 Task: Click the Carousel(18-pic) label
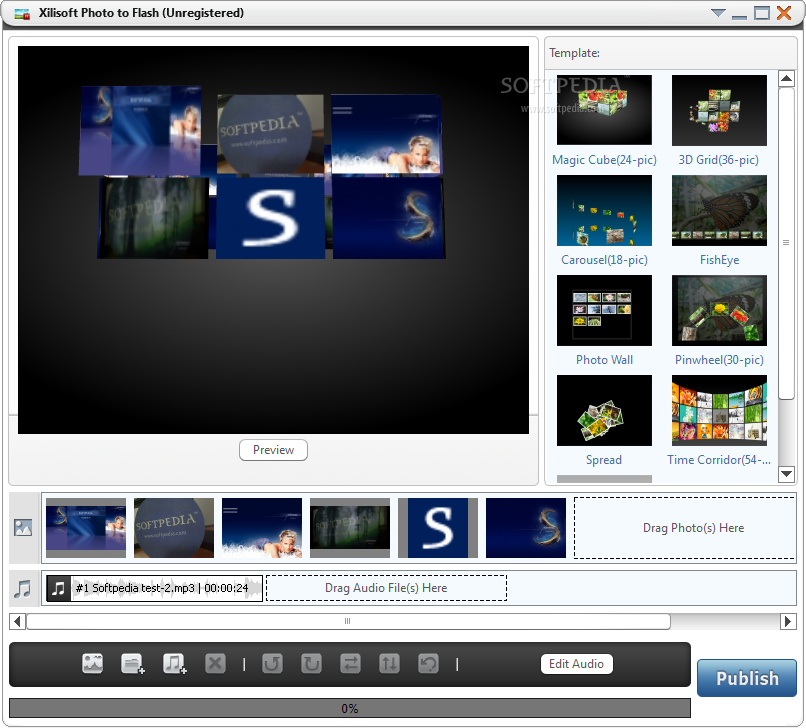(x=604, y=260)
